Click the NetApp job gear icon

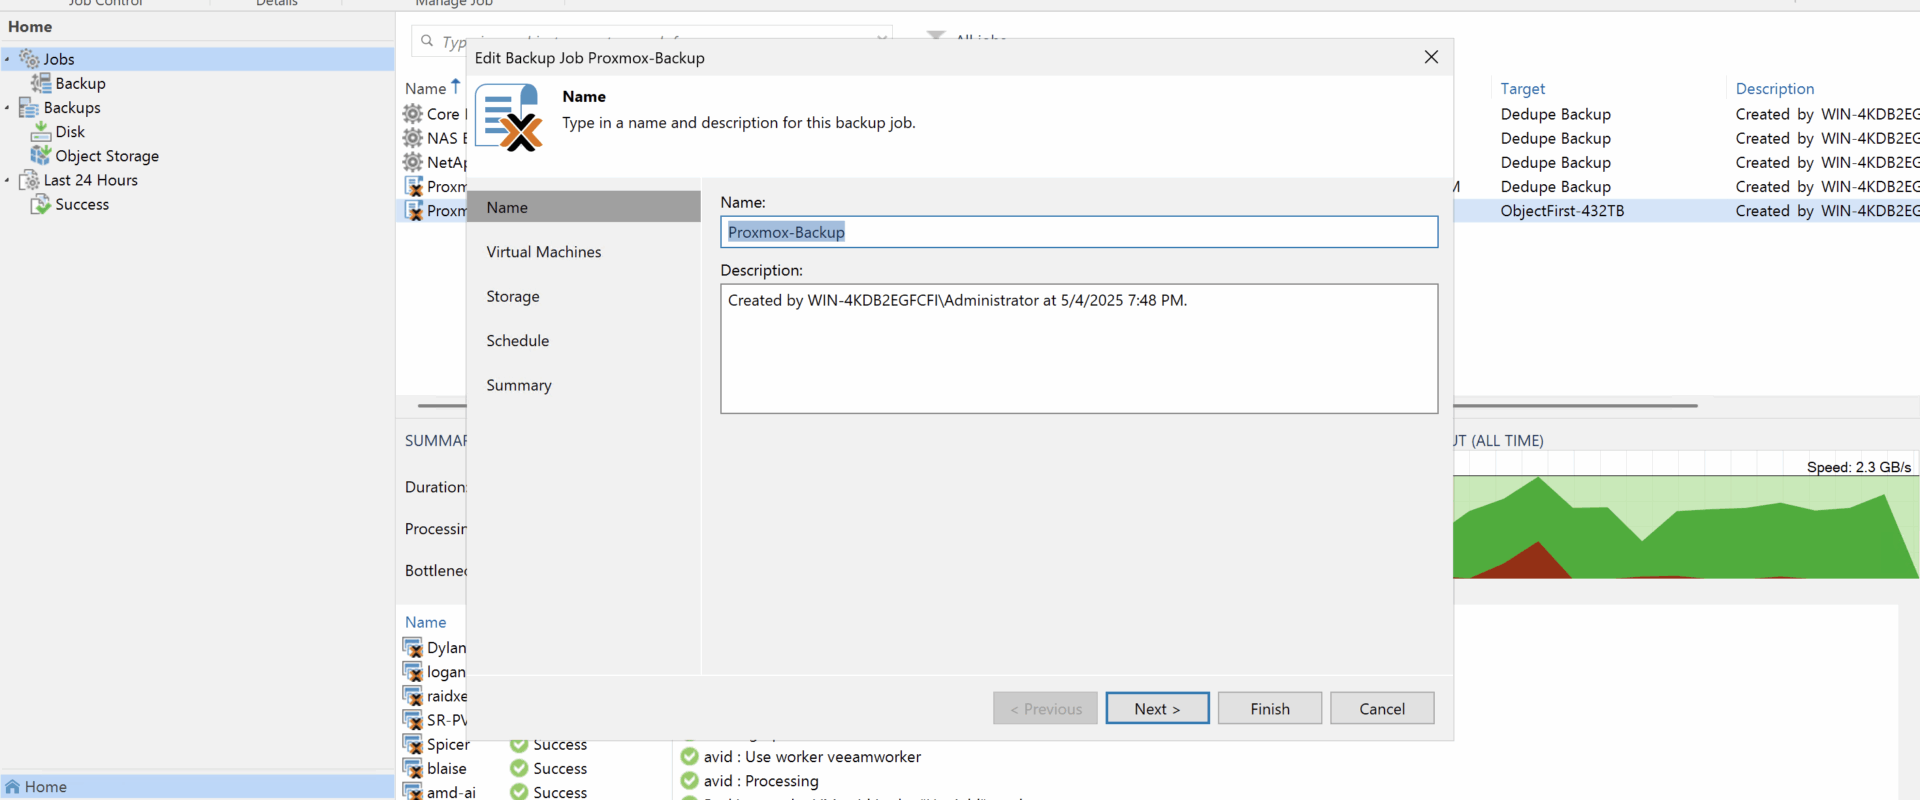(x=413, y=162)
